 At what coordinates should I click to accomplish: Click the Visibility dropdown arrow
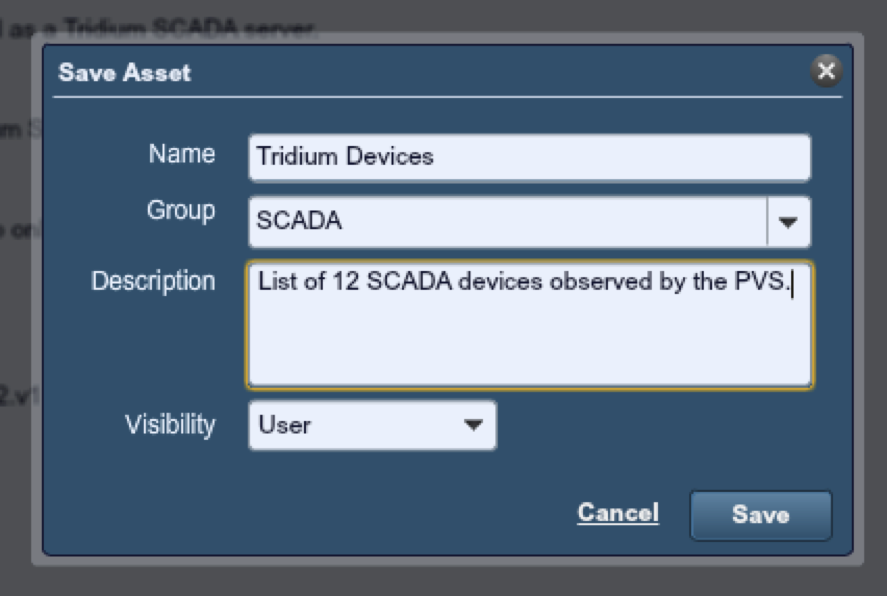(473, 425)
